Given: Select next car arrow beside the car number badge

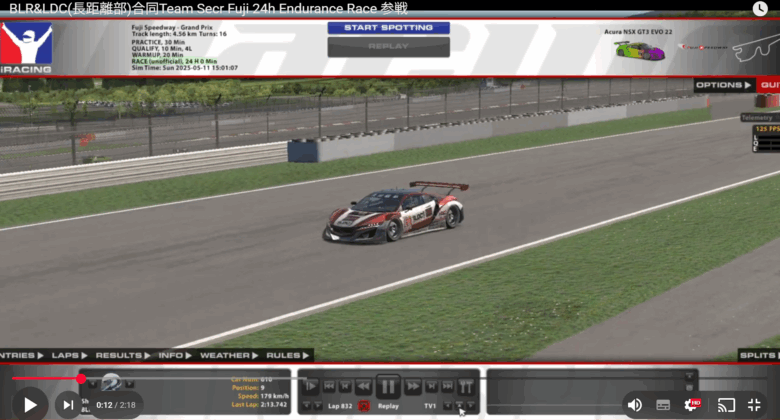Looking at the screenshot, I should (129, 384).
